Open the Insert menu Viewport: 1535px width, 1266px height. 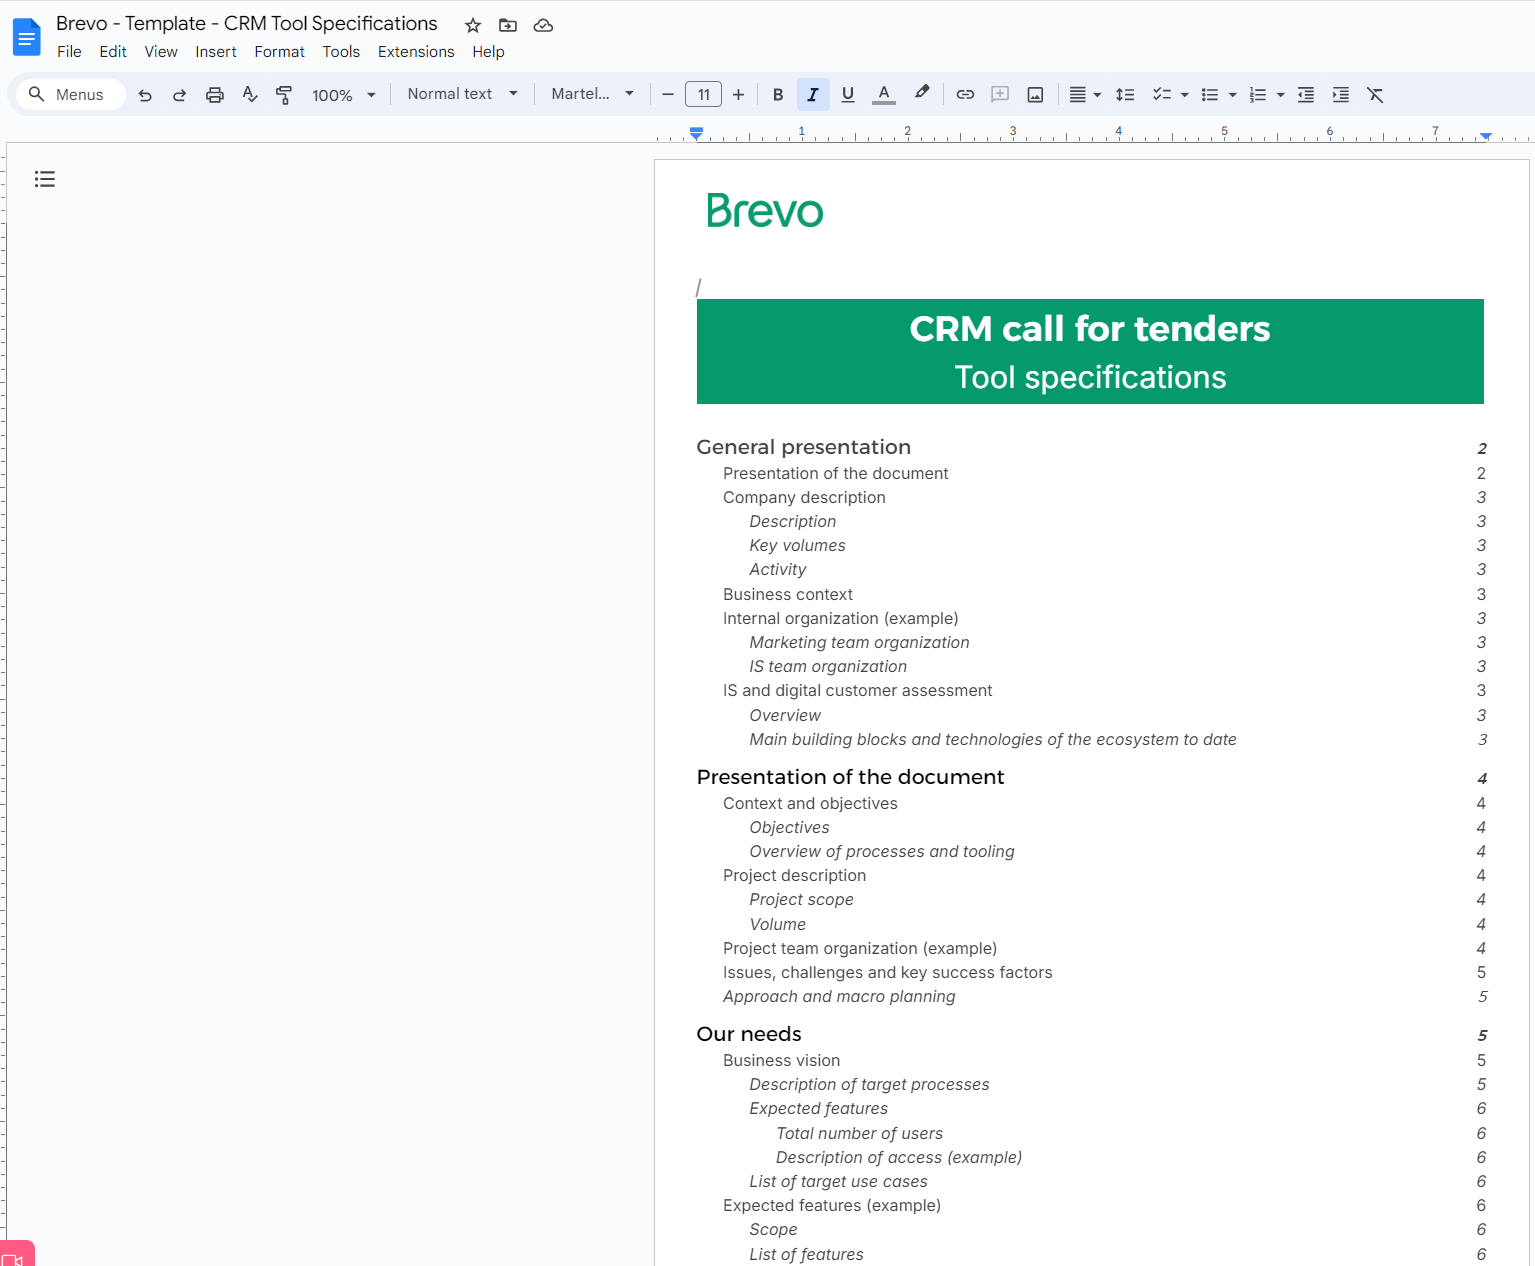216,52
